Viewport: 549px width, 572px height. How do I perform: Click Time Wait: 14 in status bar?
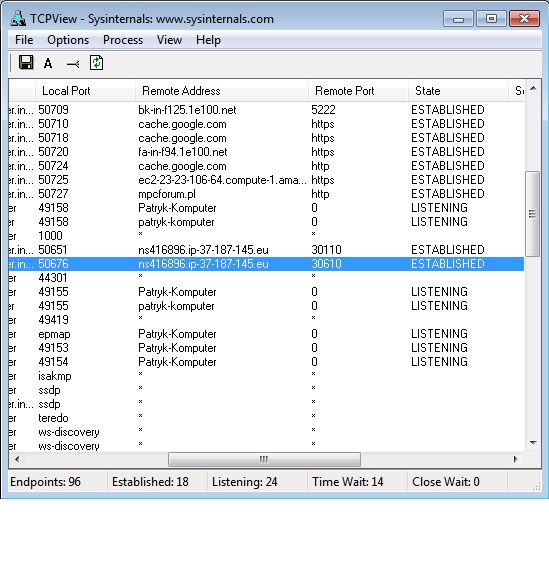pos(348,482)
